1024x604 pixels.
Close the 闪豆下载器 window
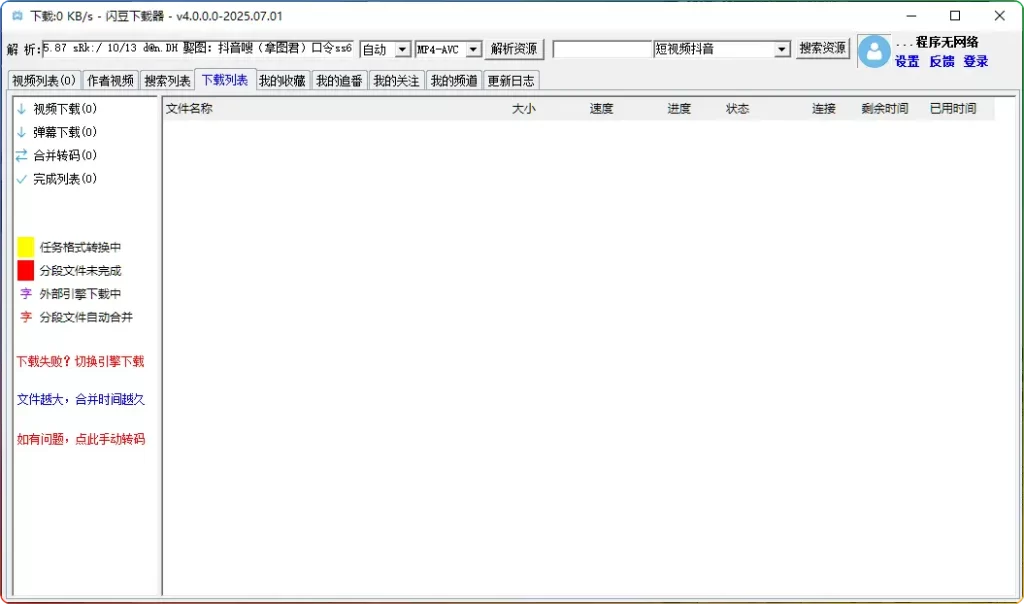(999, 16)
